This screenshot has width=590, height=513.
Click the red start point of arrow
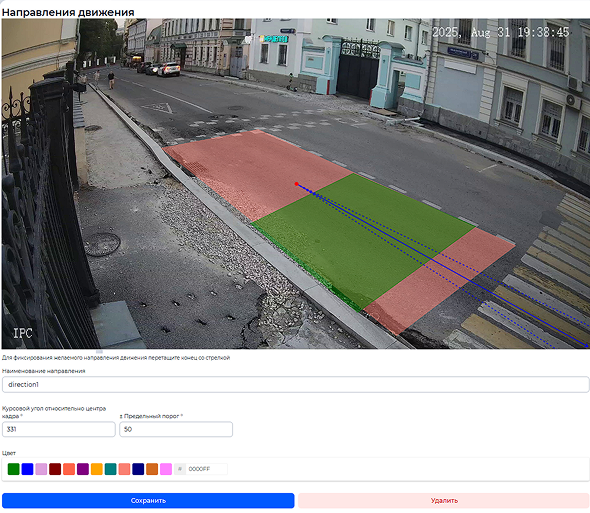(297, 184)
